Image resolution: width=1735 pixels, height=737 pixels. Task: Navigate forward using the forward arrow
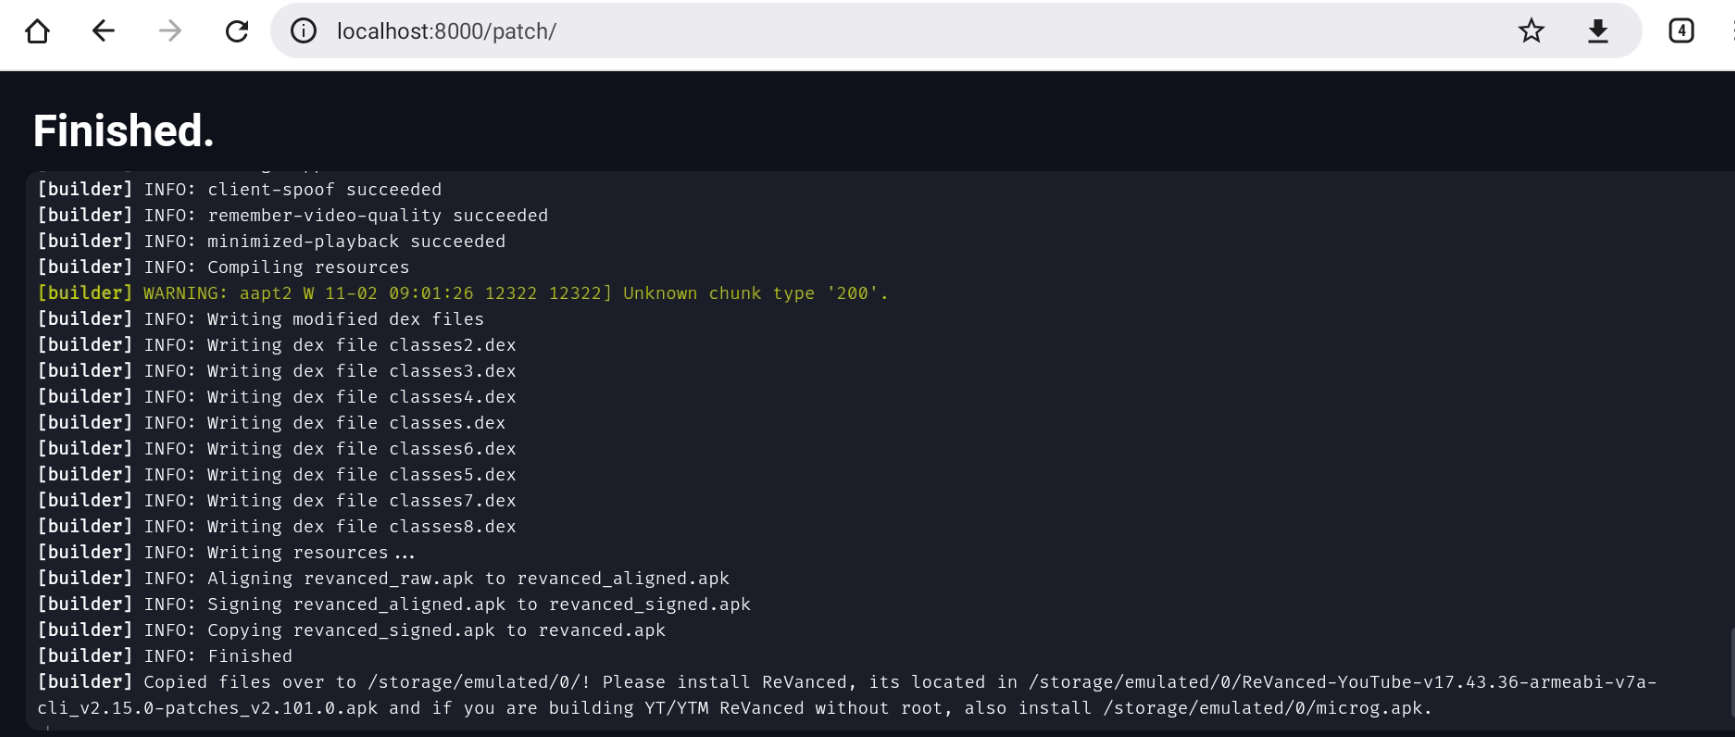[170, 31]
